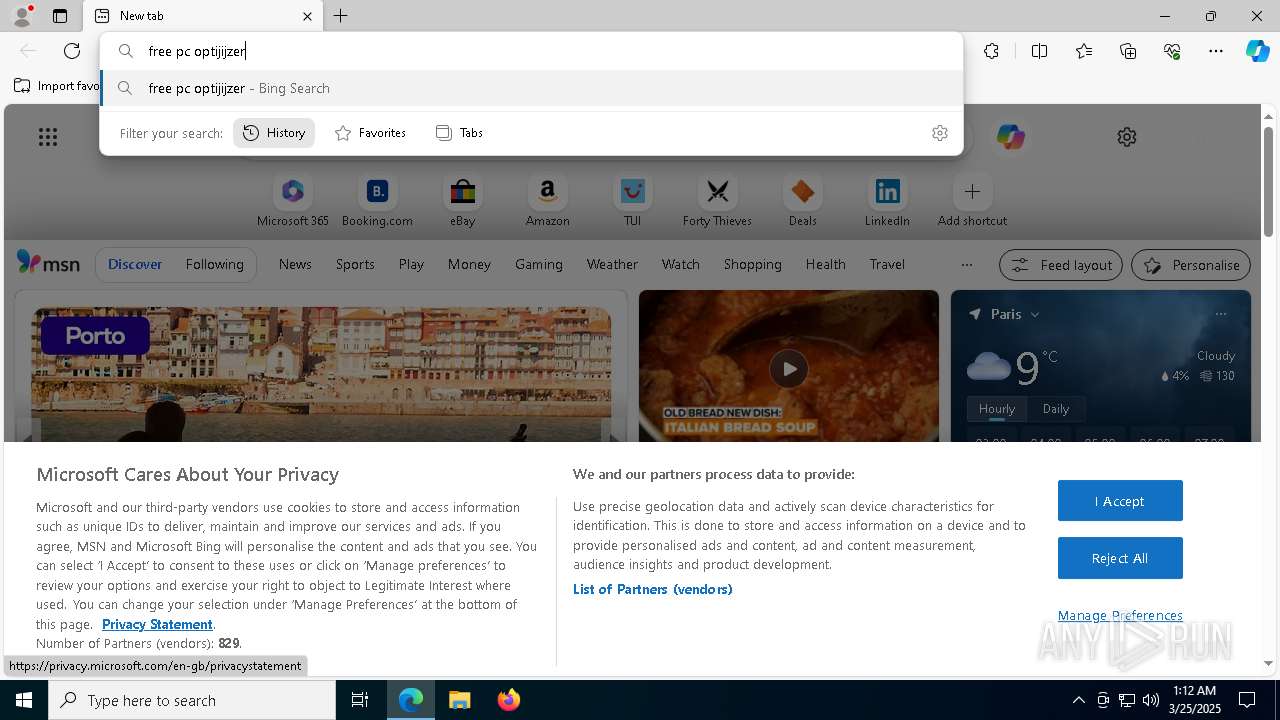The width and height of the screenshot is (1280, 720).
Task: Open Feed layout options
Action: [x=1061, y=265]
